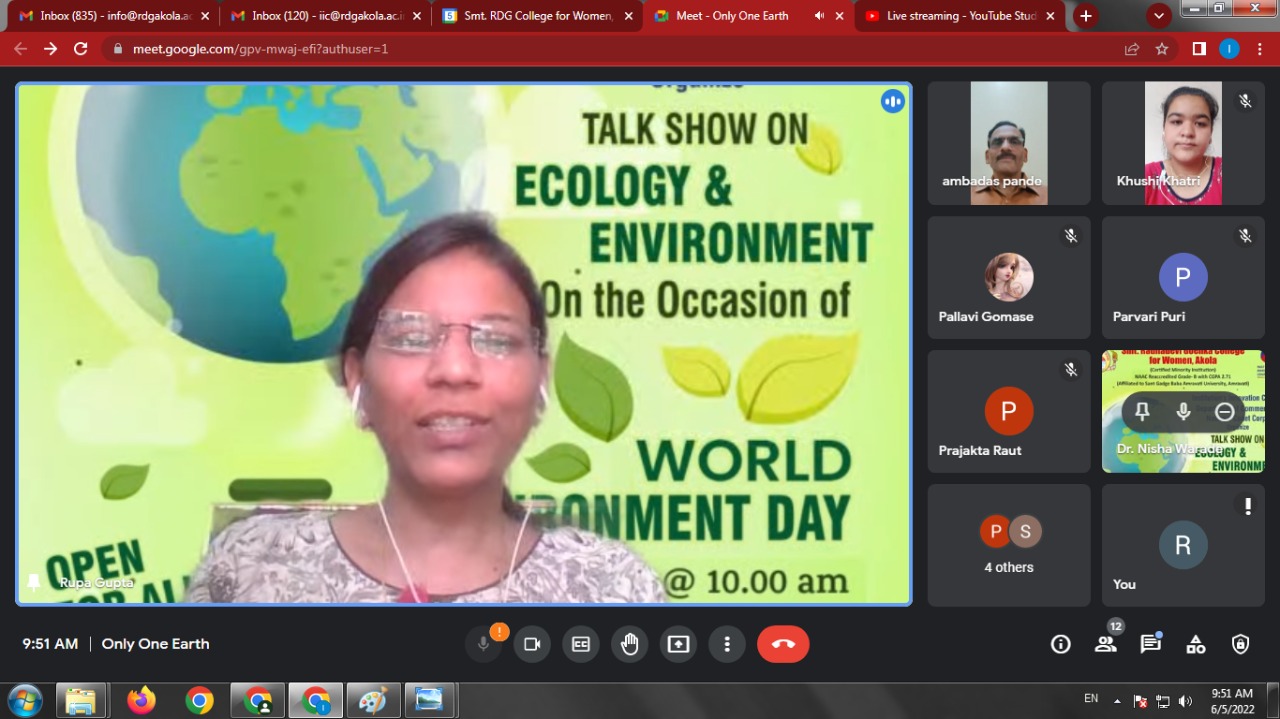Raise hand in the meeting
Screen dimensions: 1280x719
click(x=629, y=644)
